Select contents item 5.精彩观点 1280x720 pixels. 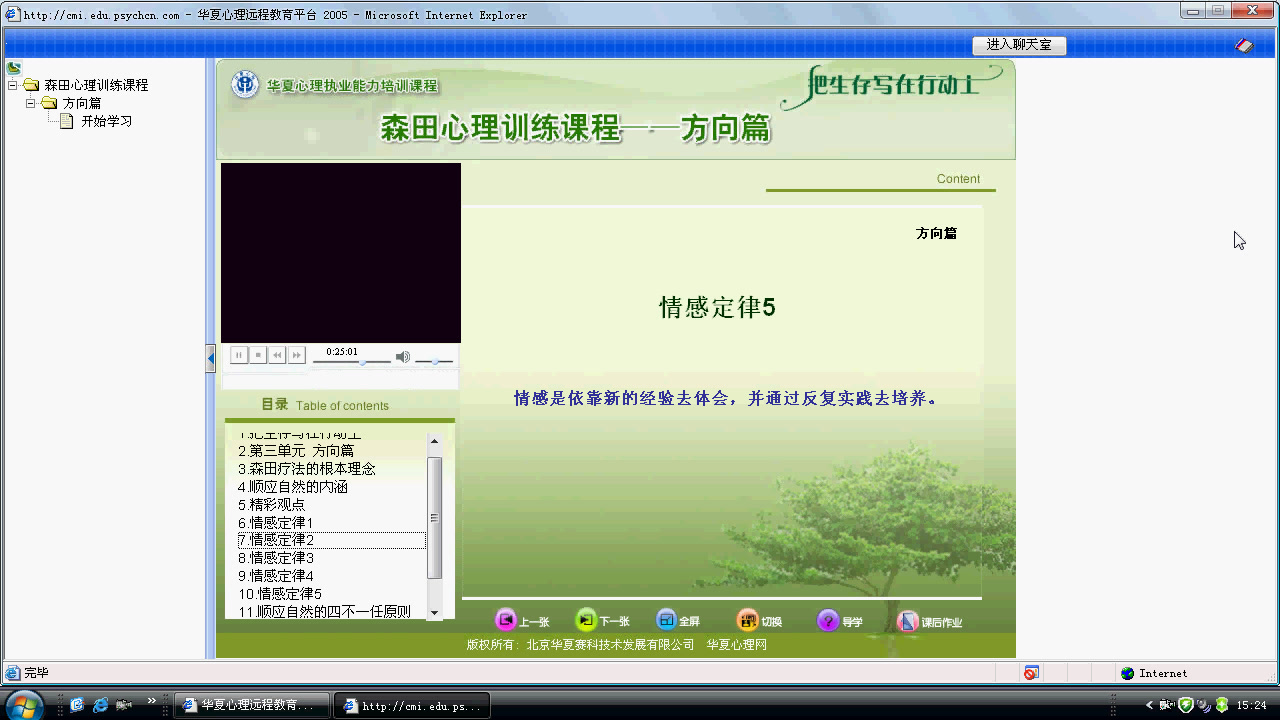[x=272, y=505]
